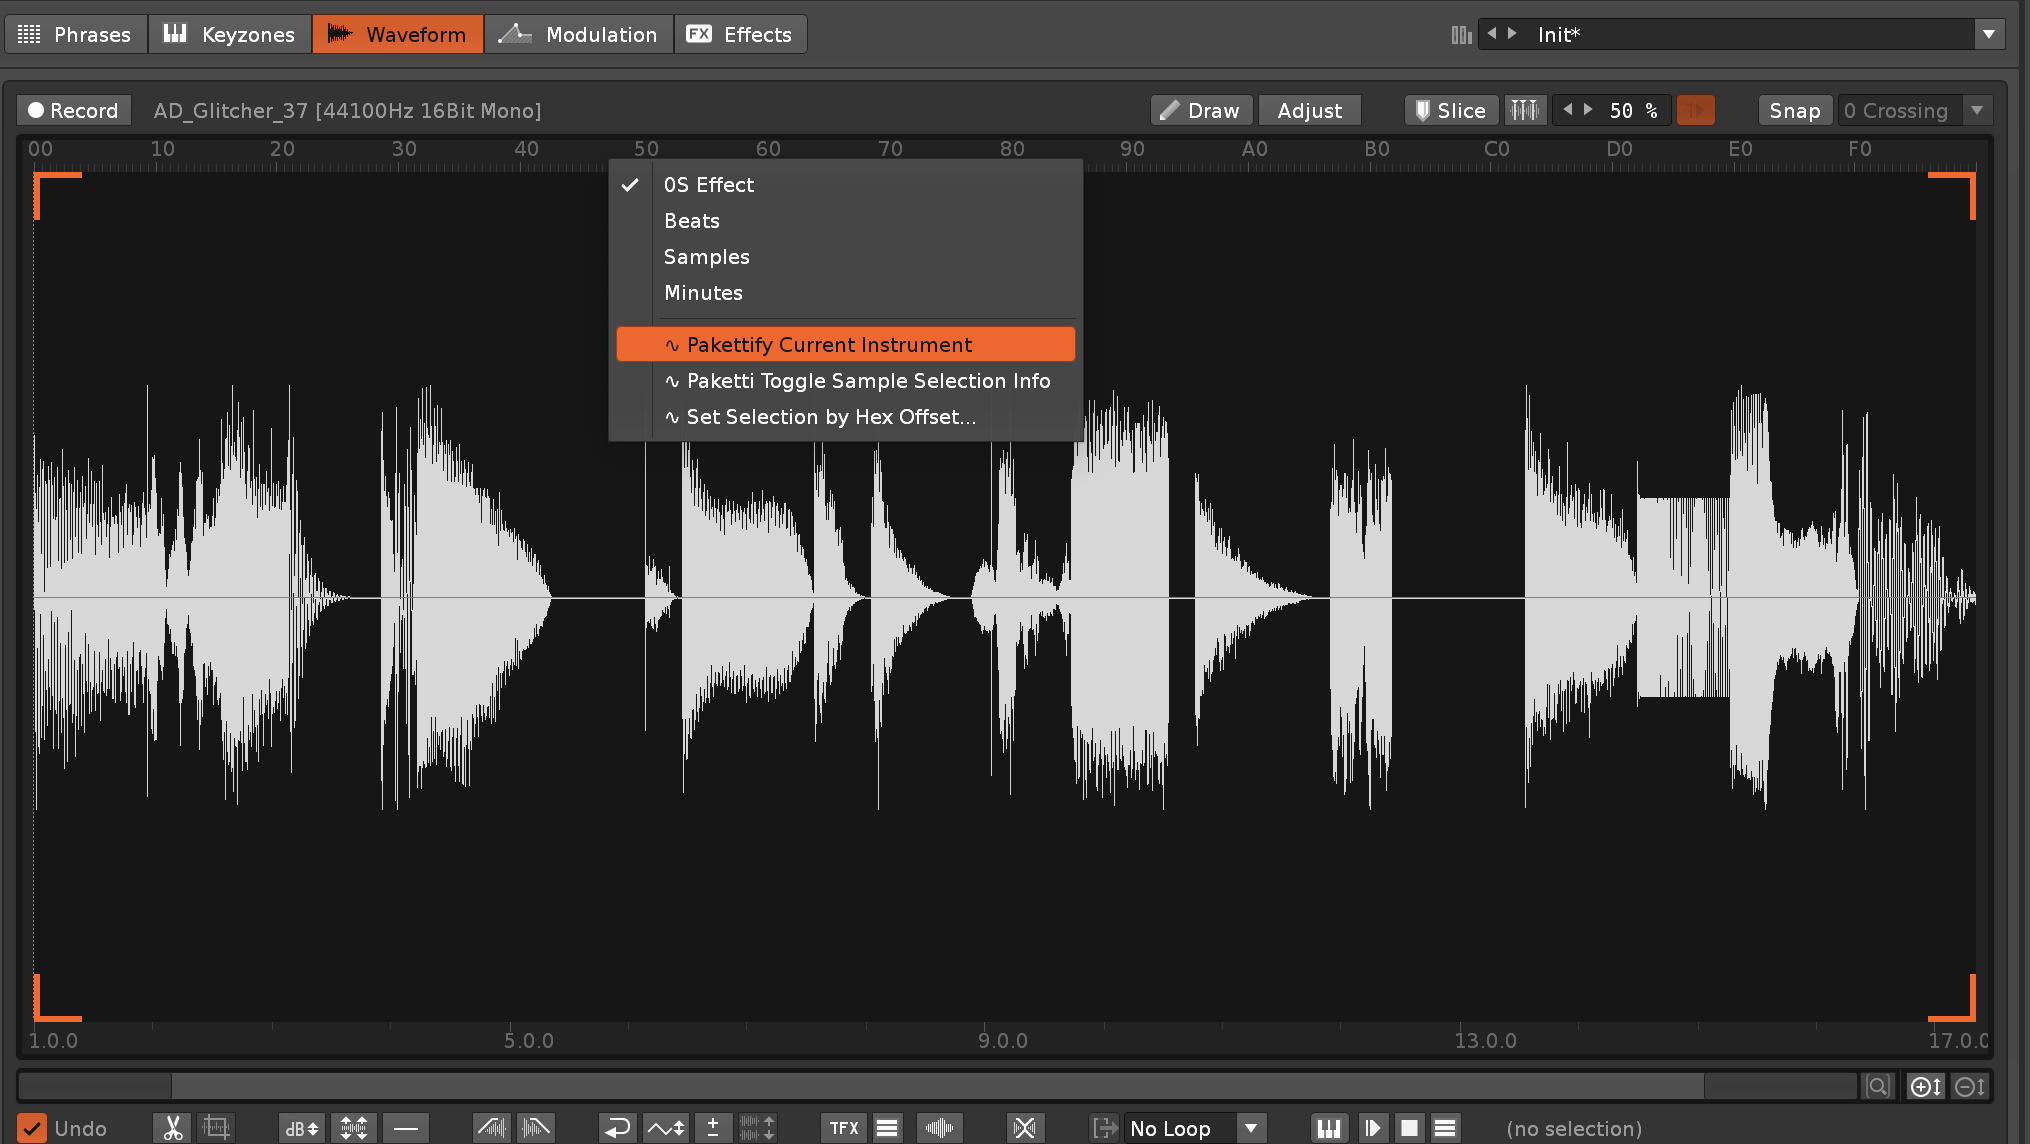Screen dimensions: 2030x1144
Task: Click the horizontal waveform scrollbar
Action: tap(937, 1086)
